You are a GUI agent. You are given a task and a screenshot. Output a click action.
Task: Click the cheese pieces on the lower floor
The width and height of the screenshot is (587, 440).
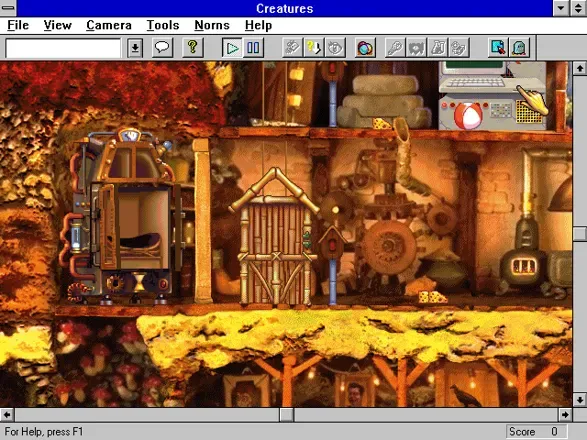click(432, 297)
